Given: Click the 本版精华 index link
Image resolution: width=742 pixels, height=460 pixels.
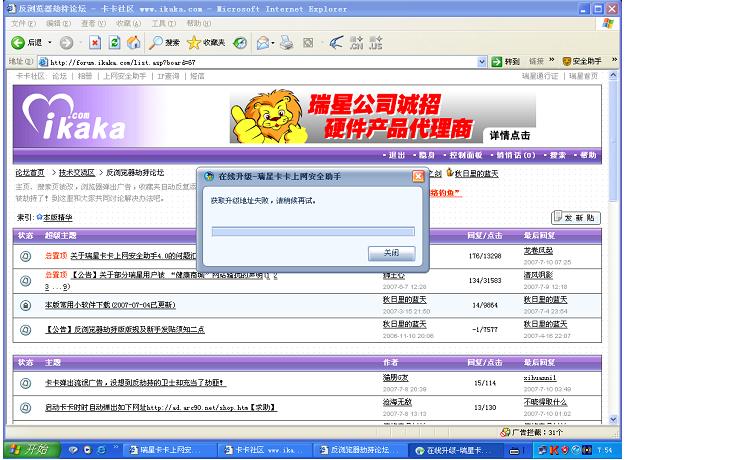Looking at the screenshot, I should click(58, 218).
